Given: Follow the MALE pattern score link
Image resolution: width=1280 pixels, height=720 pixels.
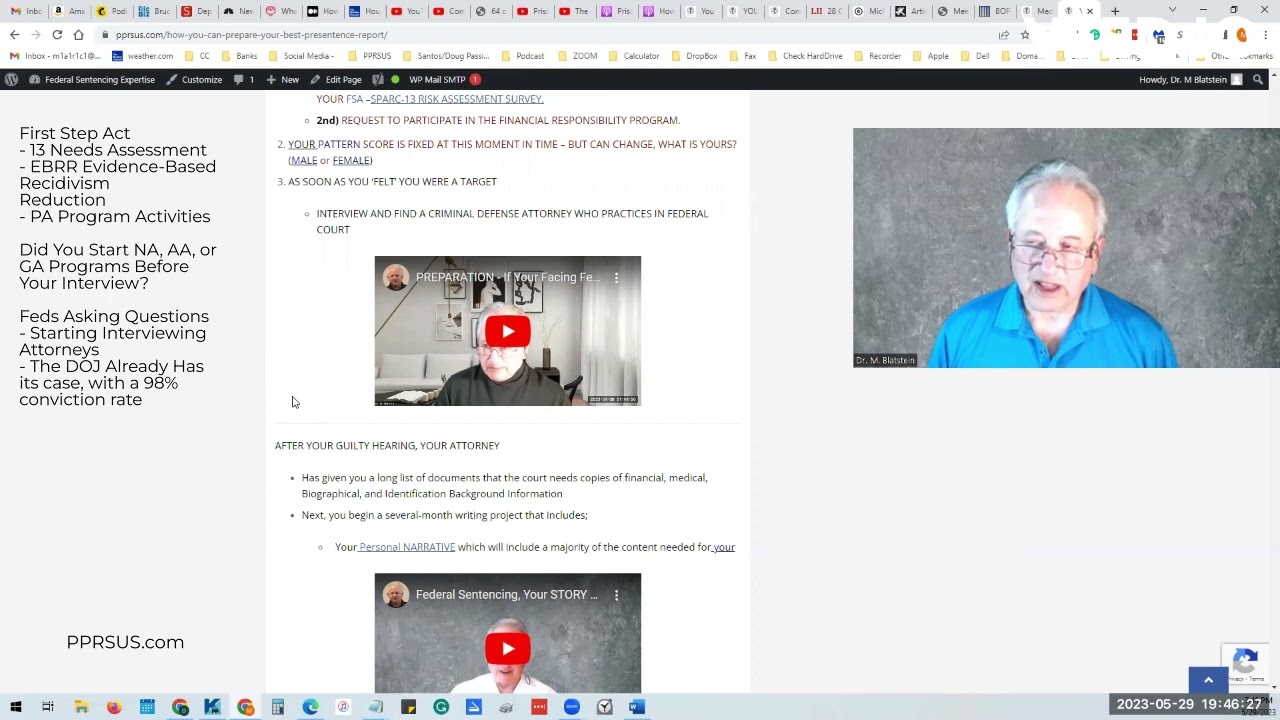Looking at the screenshot, I should click(303, 160).
